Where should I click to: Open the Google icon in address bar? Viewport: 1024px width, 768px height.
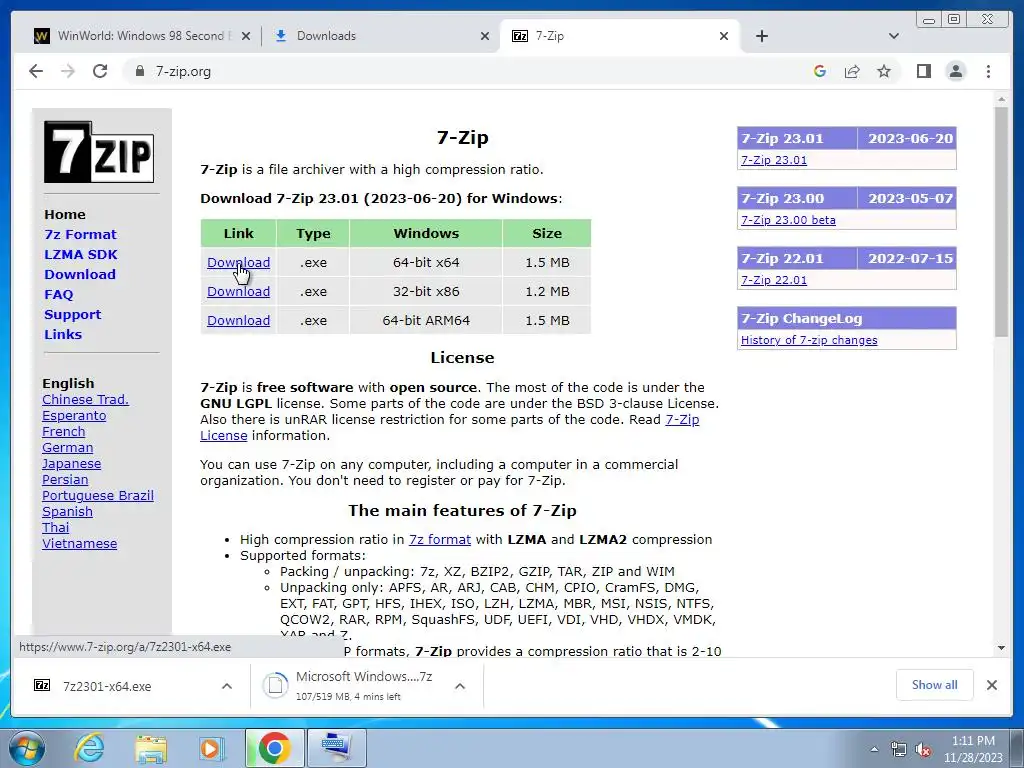pos(820,71)
